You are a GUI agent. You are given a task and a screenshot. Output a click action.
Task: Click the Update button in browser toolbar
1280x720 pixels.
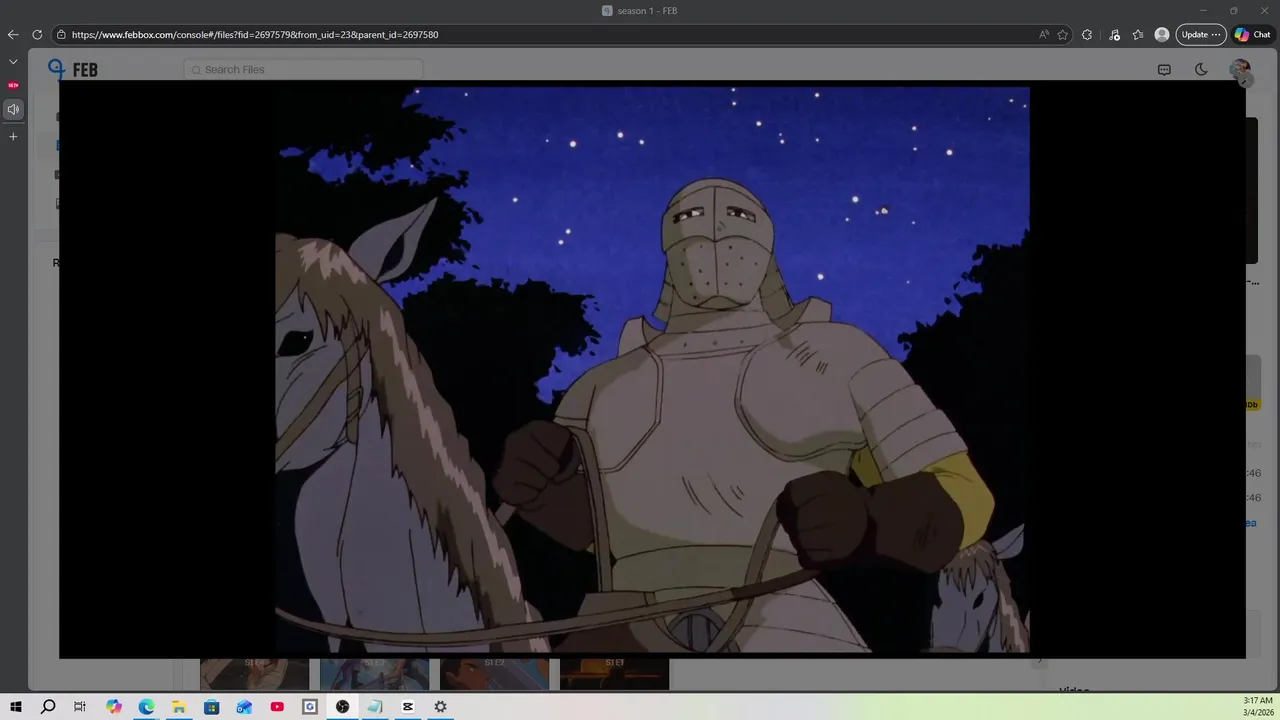[x=1201, y=34]
